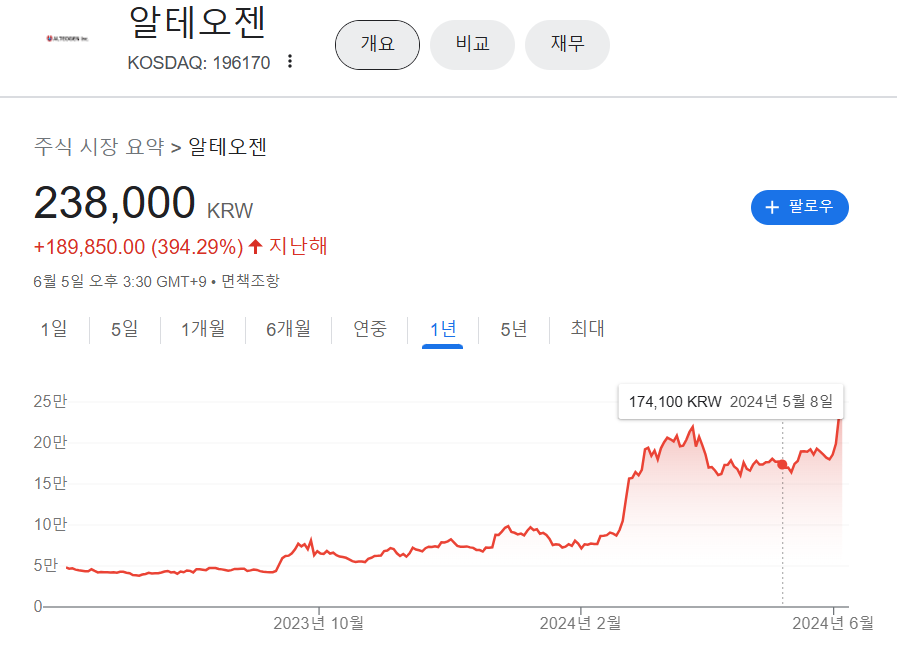This screenshot has width=897, height=646.
Task: Click the 2023년 10월 axis label
Action: click(318, 623)
